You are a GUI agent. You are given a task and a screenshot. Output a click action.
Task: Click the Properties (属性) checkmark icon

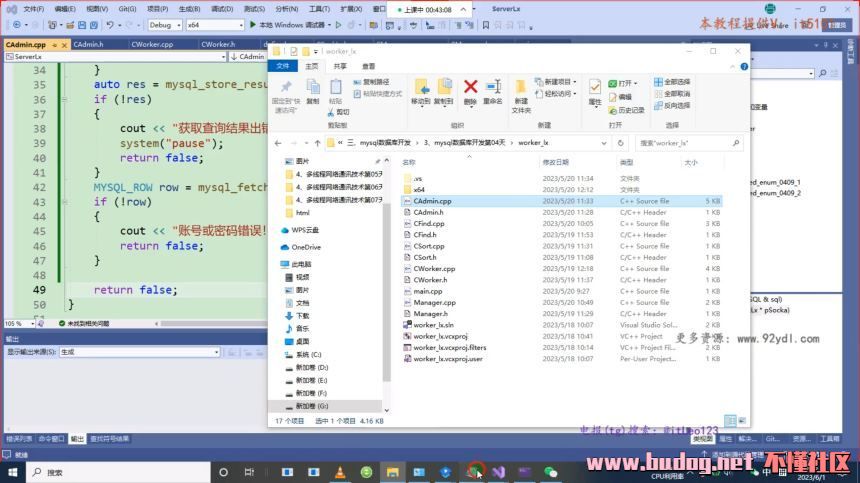595,87
